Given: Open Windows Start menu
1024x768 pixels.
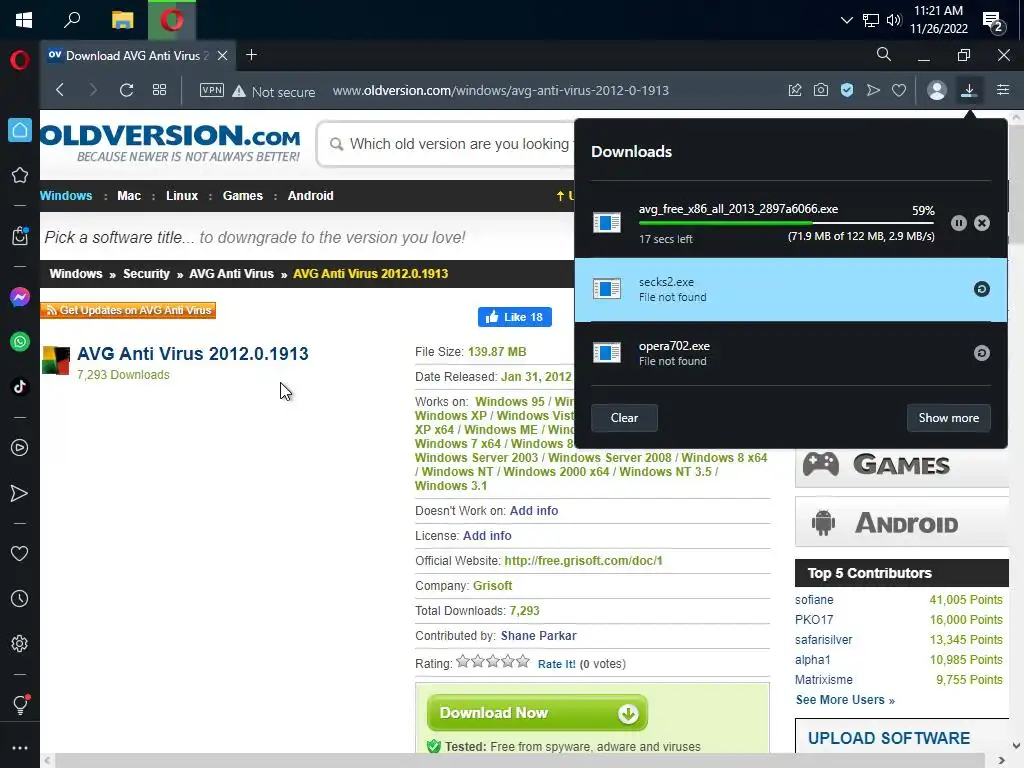Looking at the screenshot, I should (24, 20).
